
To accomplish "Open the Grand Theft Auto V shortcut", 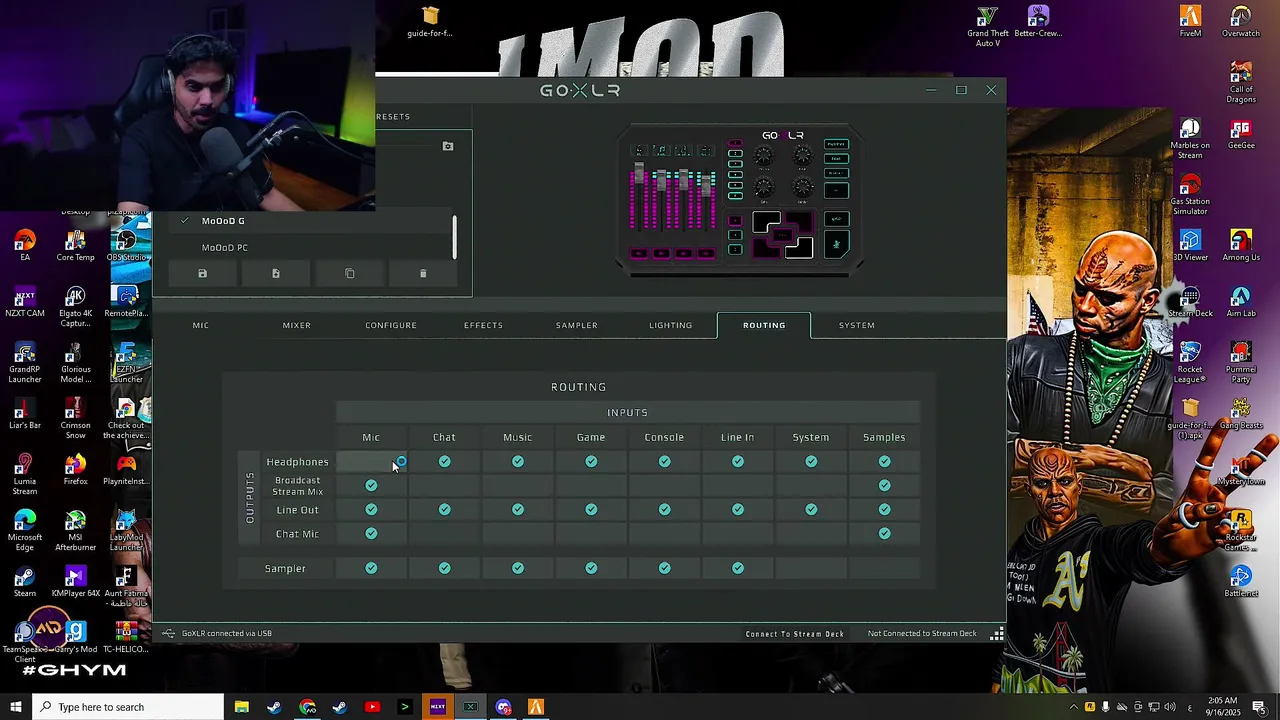I will (987, 26).
